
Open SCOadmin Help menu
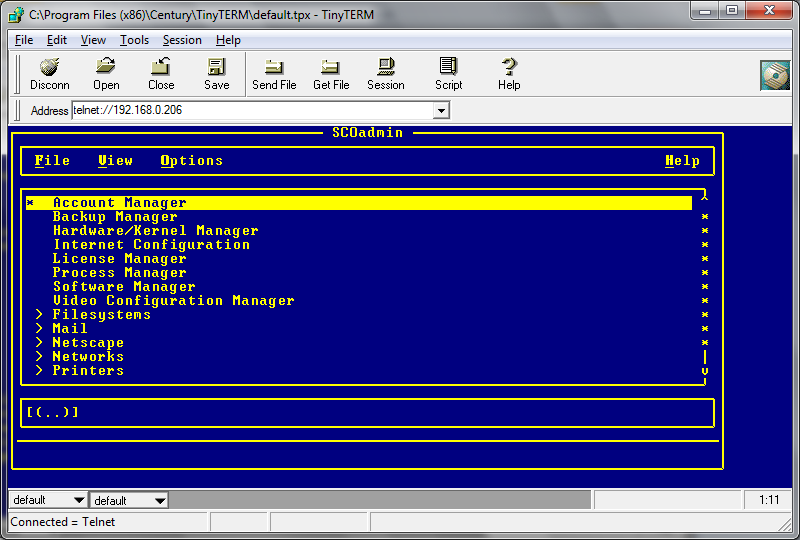click(682, 161)
